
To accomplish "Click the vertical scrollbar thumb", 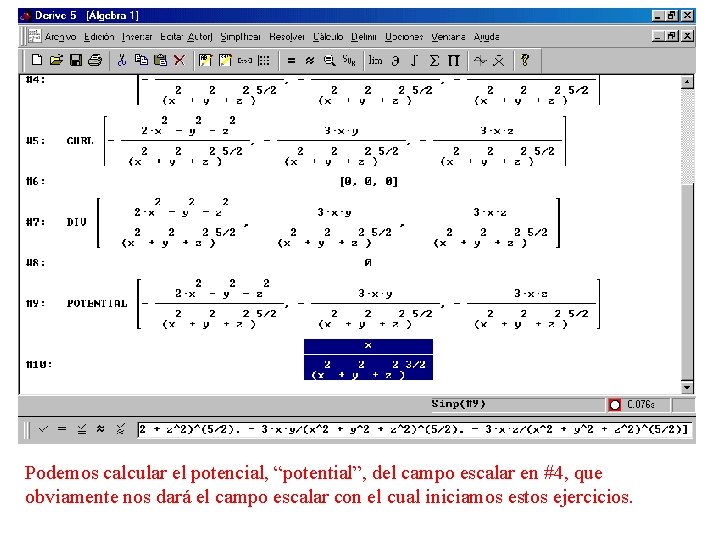I will pyautogui.click(x=687, y=282).
